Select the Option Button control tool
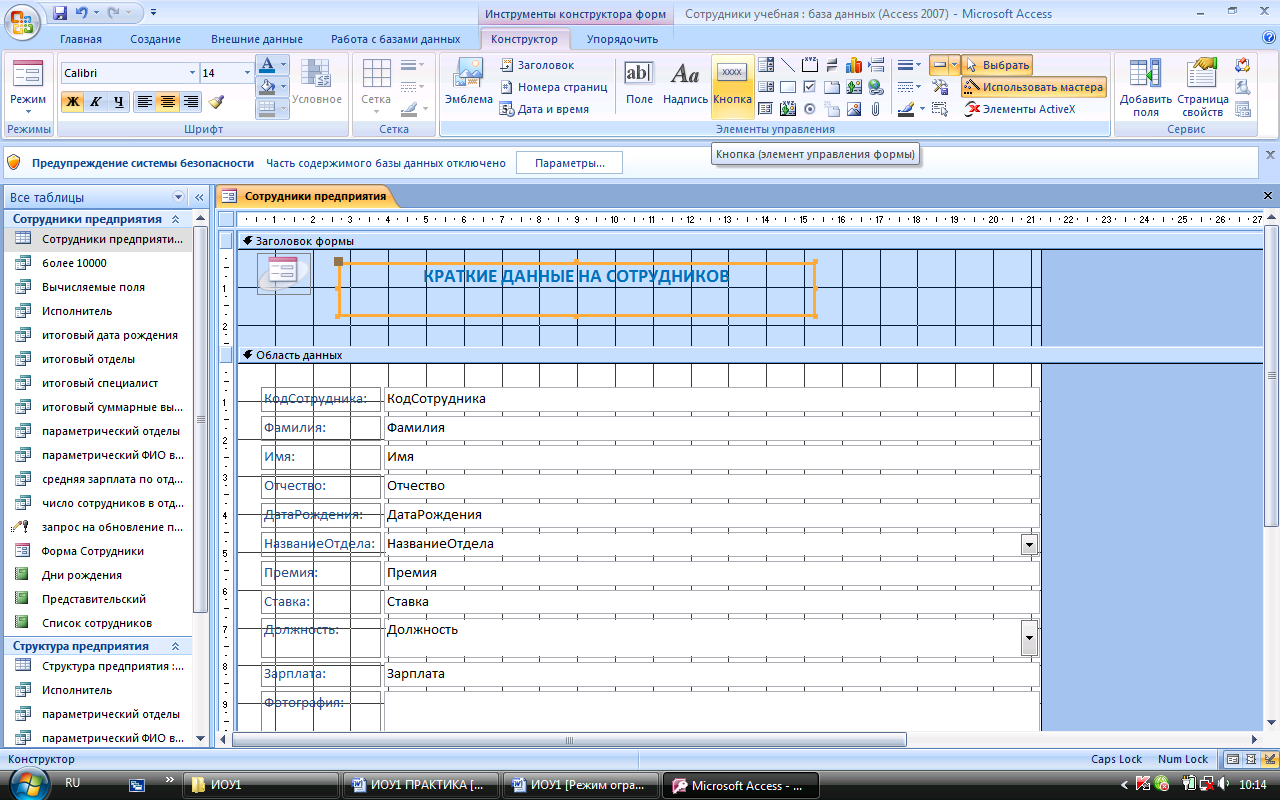 click(x=810, y=109)
